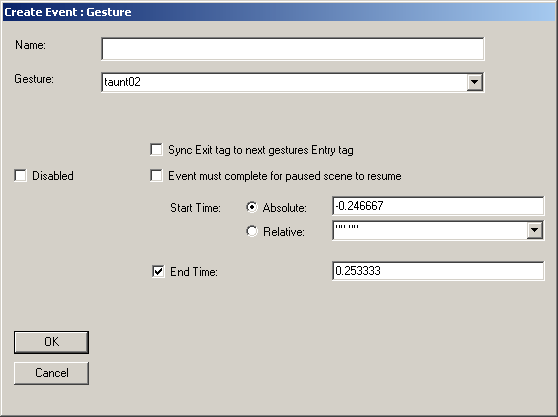Confirm with the OK button
The height and width of the screenshot is (417, 558).
[x=51, y=342]
